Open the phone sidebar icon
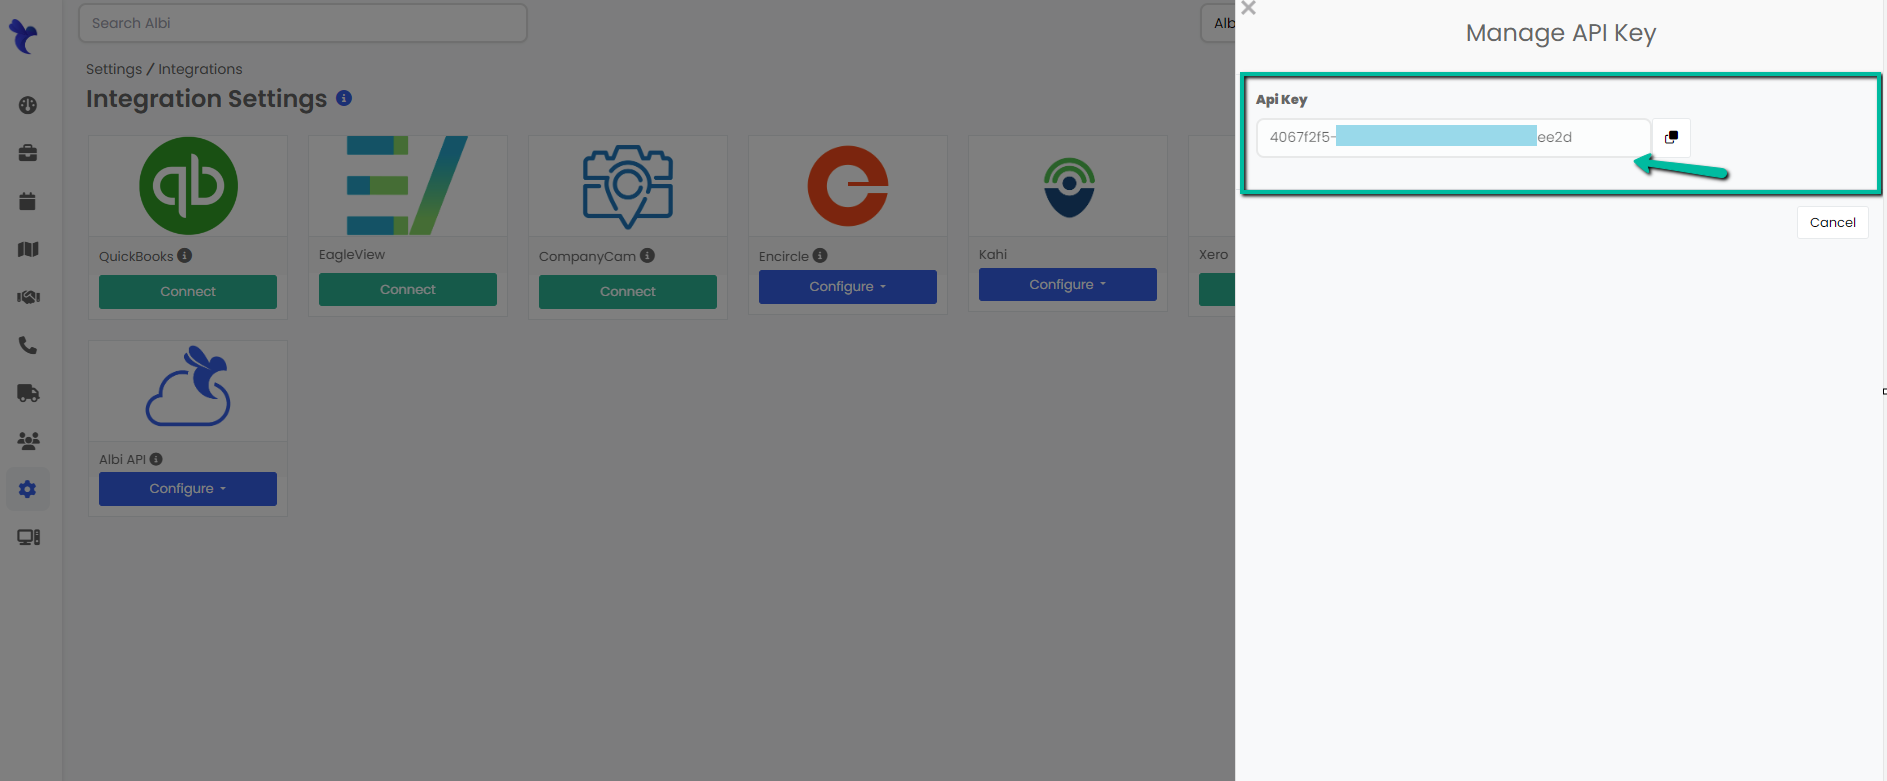This screenshot has height=781, width=1887. tap(28, 345)
